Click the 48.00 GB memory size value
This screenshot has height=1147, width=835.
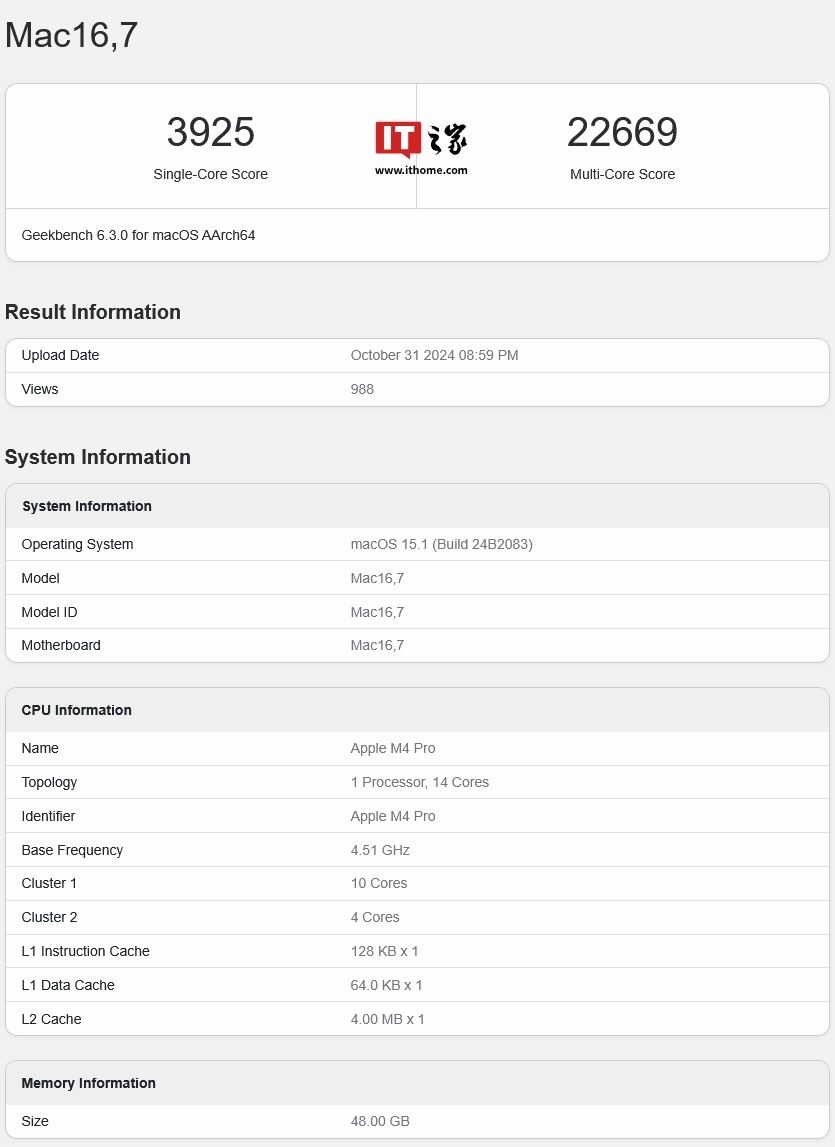click(x=380, y=1121)
